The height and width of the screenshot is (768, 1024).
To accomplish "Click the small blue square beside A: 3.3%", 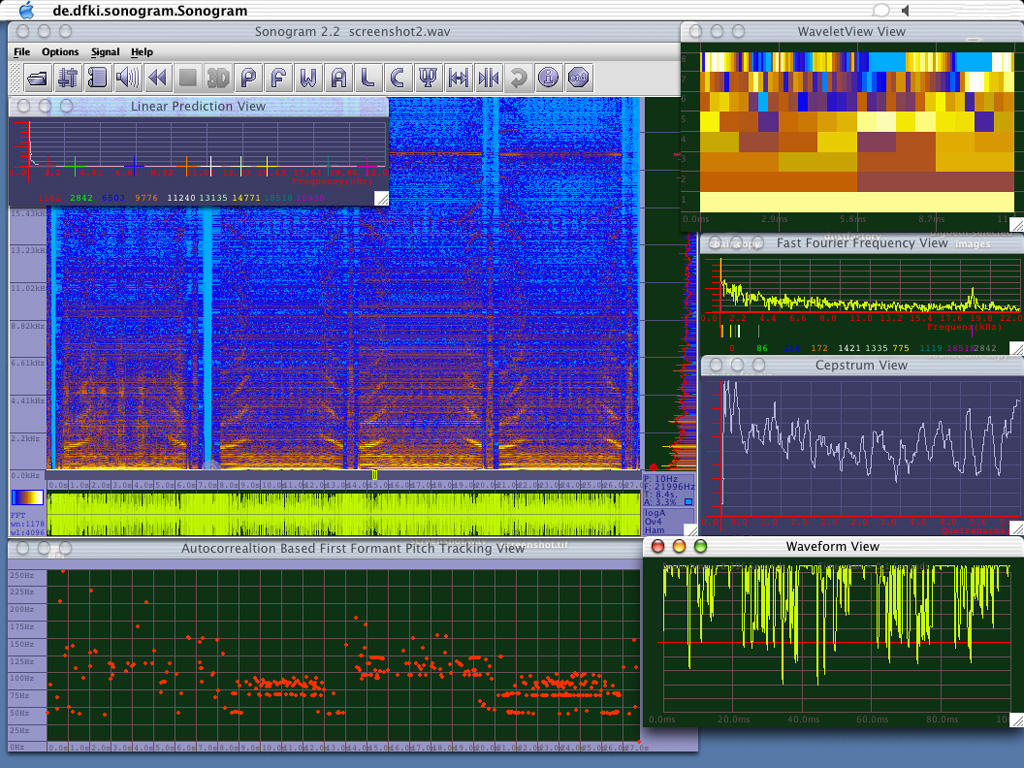I will point(688,502).
